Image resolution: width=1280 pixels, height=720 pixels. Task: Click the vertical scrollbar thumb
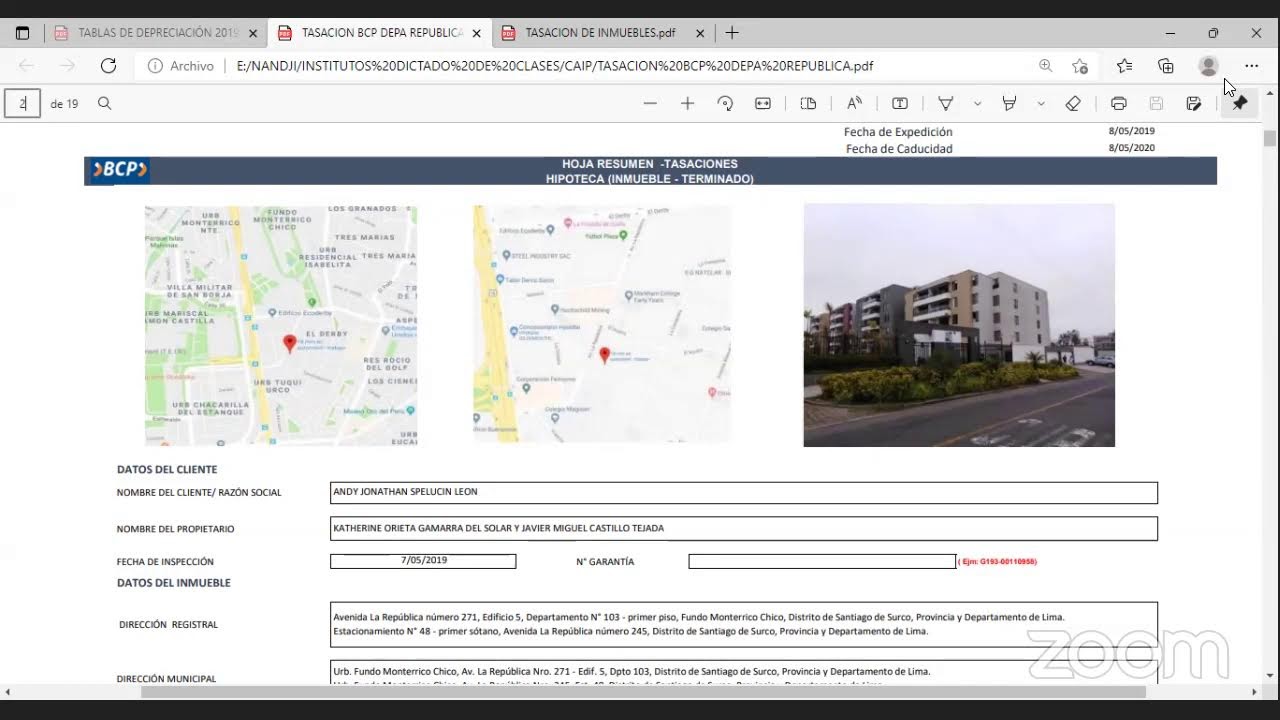1270,138
